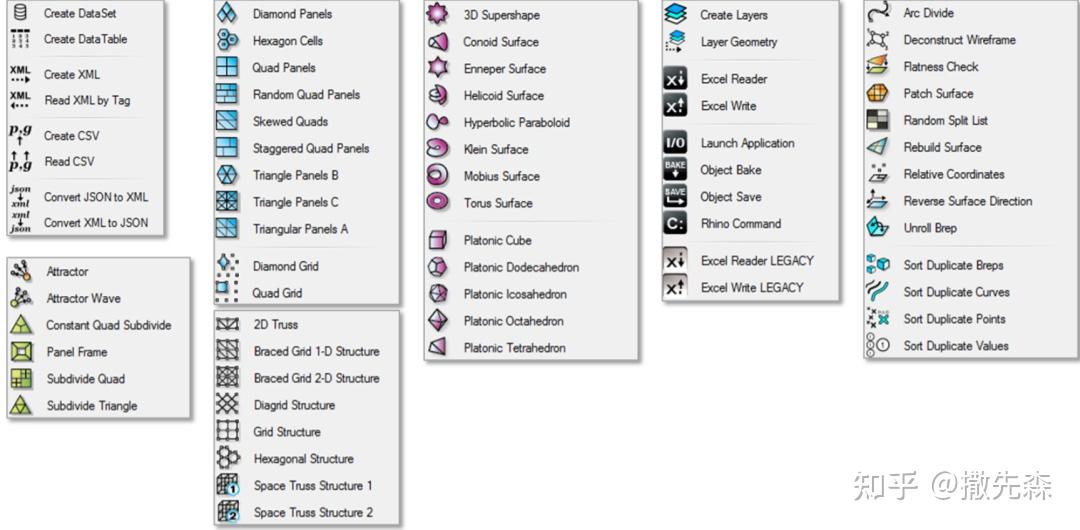Screen dimensions: 1080x530
Task: Click the Unroll Brep icon
Action: point(878,228)
